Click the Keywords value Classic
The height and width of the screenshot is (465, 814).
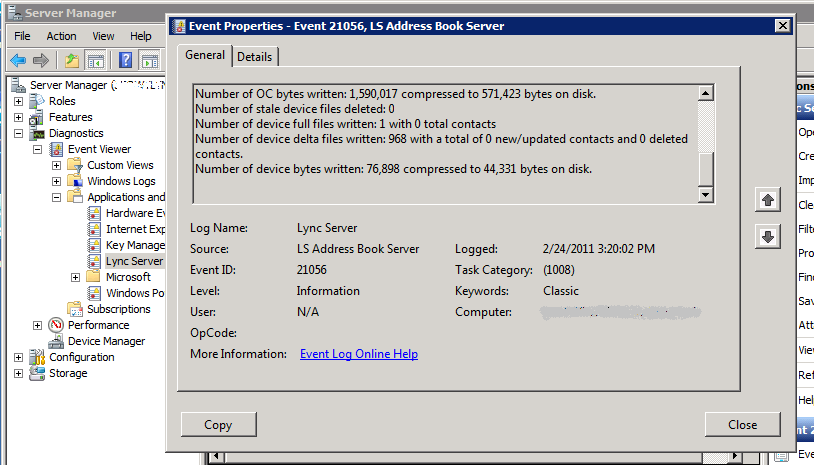coord(561,291)
